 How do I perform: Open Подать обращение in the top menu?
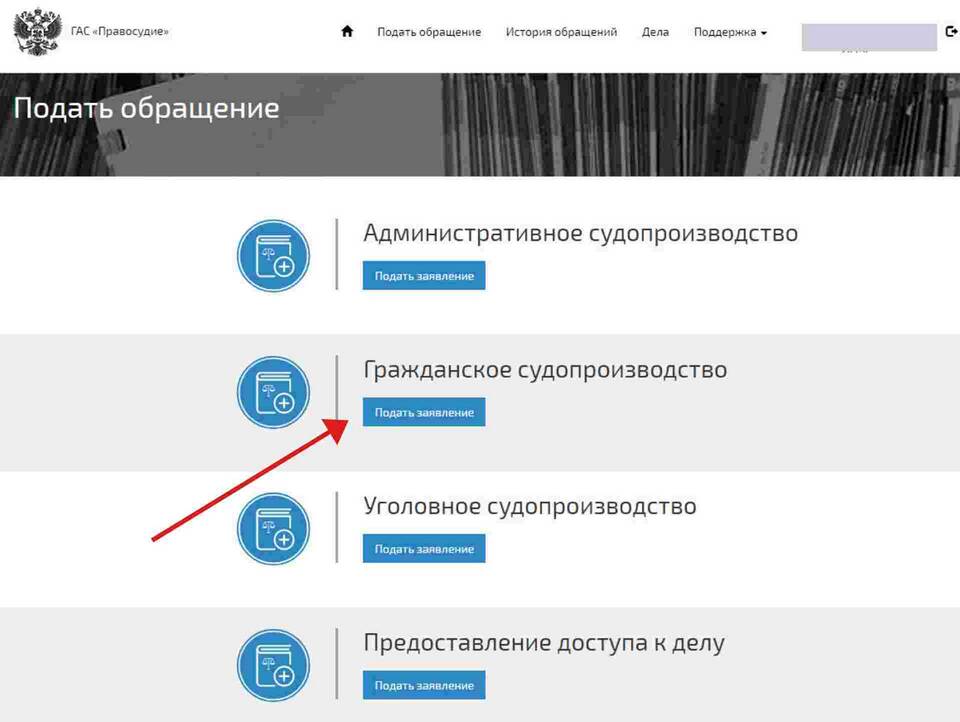(429, 32)
